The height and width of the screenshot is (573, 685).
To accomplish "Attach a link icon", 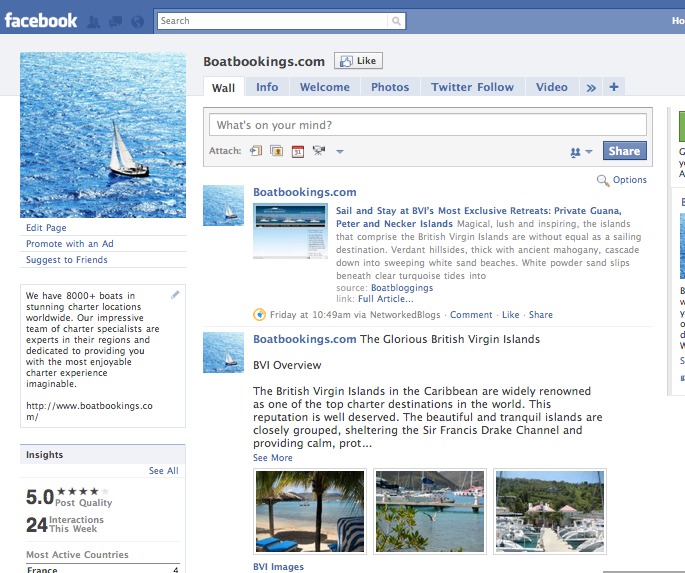I will [256, 151].
